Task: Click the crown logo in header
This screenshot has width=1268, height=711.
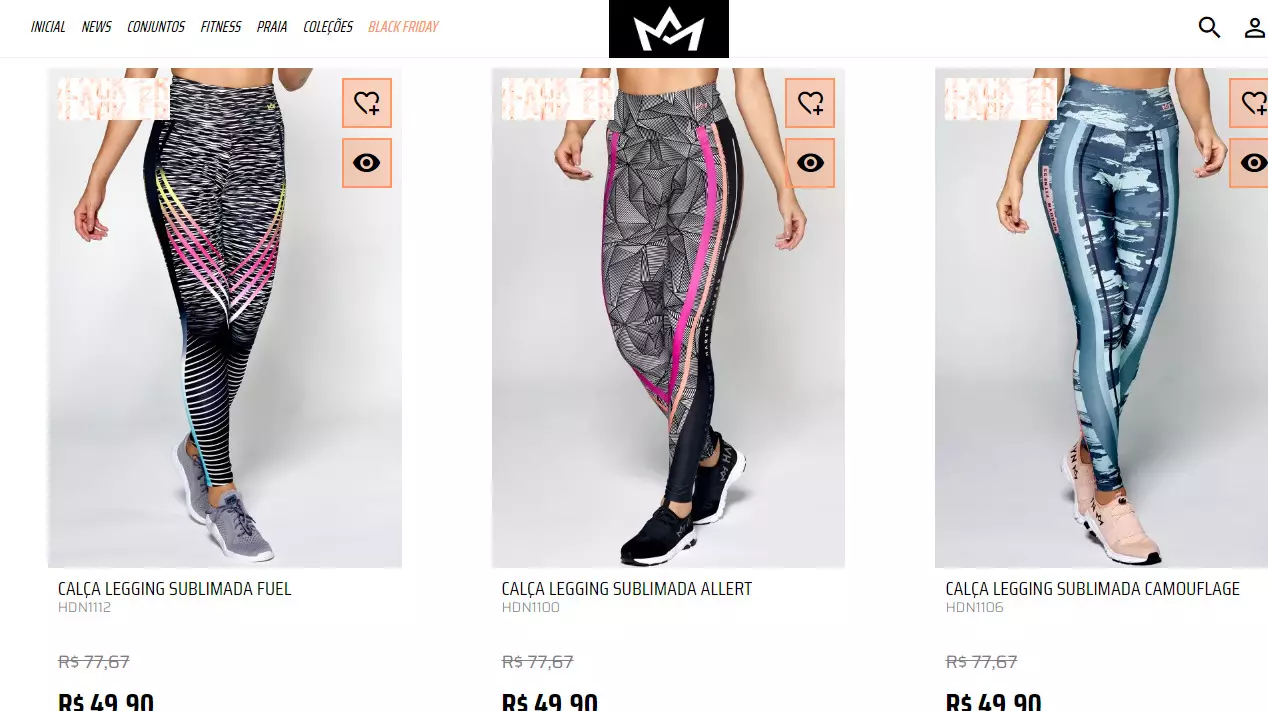Action: click(669, 29)
